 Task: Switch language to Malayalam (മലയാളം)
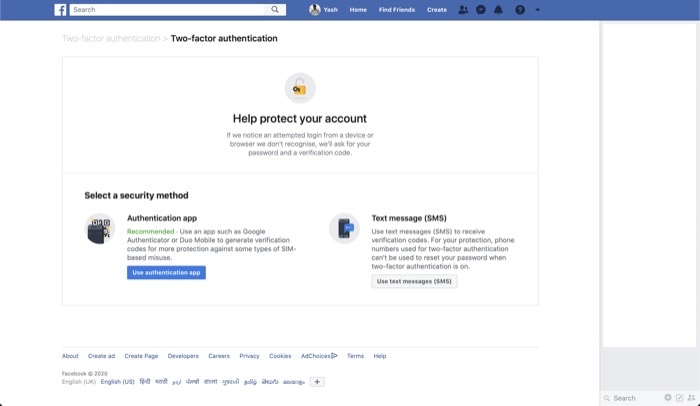pos(294,382)
